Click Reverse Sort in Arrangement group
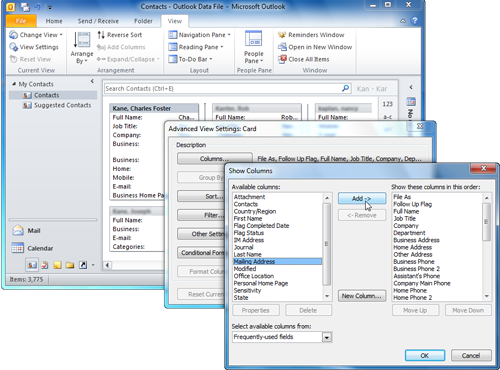This screenshot has width=500, height=370. point(120,35)
